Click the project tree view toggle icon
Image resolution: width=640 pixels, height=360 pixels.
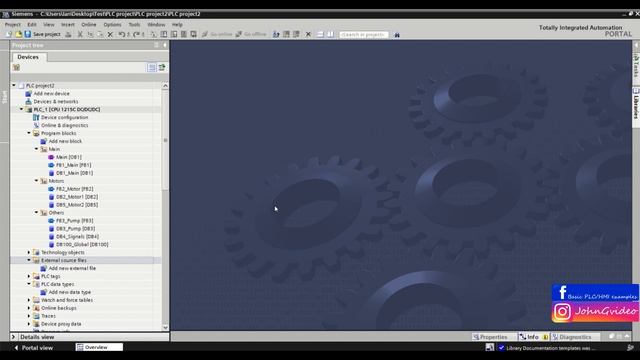152,67
